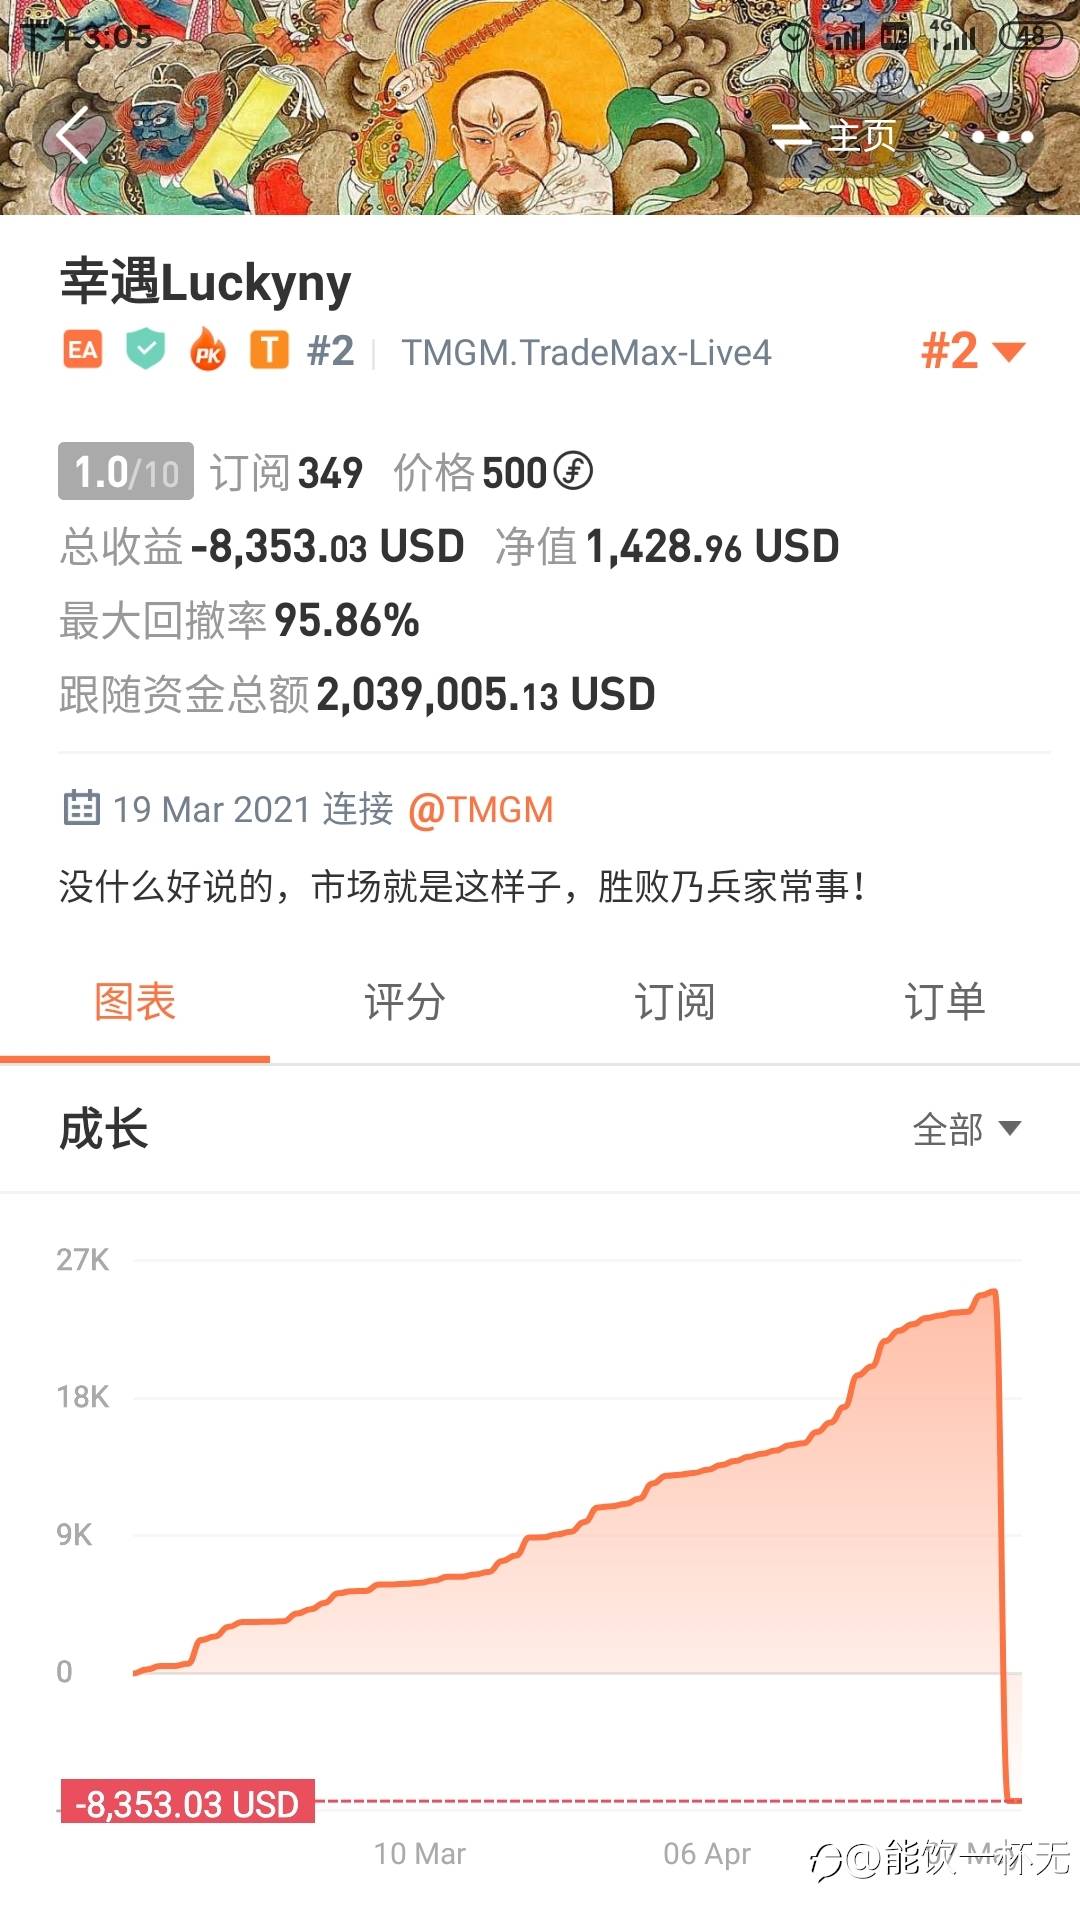Tap the TMGM.TradeMax-Live4 server name

point(586,353)
